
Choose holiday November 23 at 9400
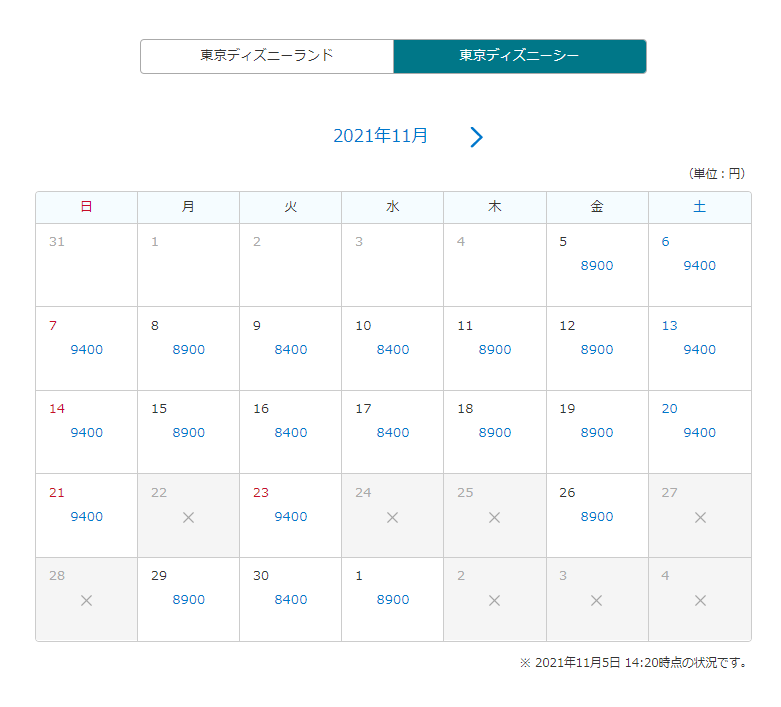click(291, 516)
